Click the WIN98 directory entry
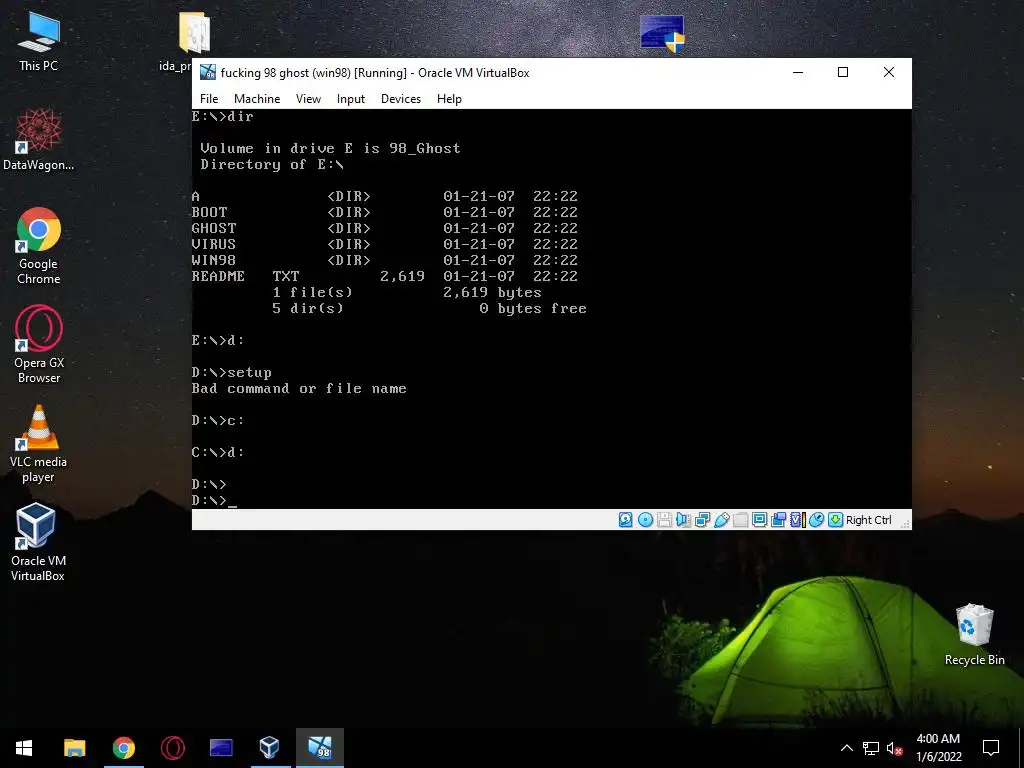Viewport: 1024px width, 768px height. coord(385,260)
